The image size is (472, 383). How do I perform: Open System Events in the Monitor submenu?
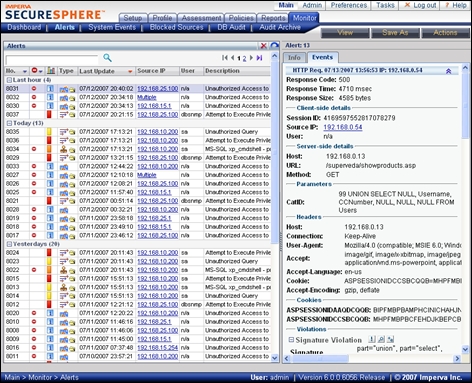(112, 27)
